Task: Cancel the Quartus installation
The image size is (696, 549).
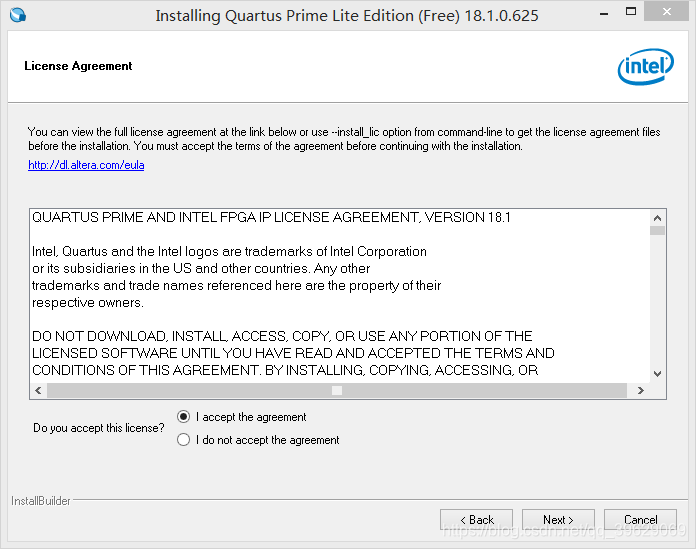Action: click(x=640, y=519)
